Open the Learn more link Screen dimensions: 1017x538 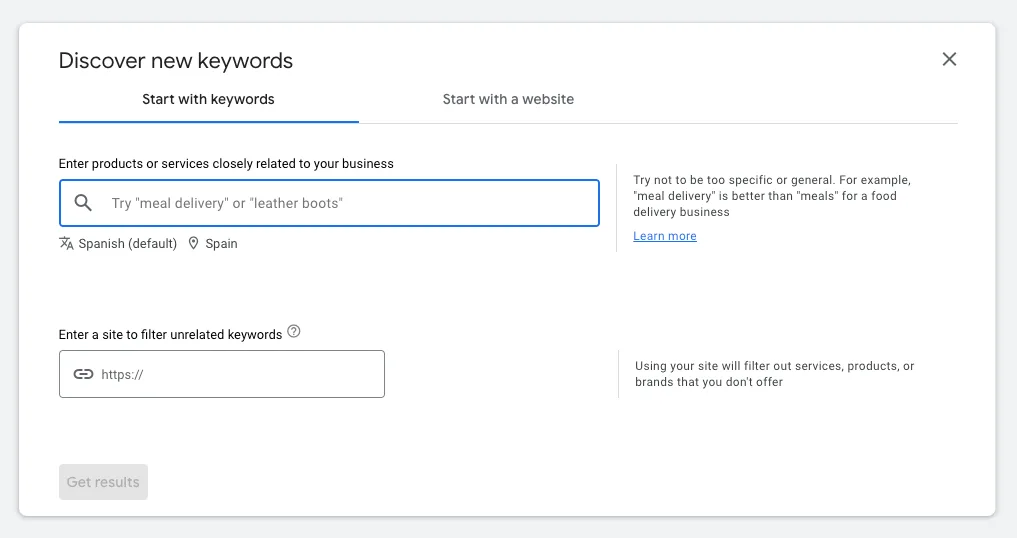point(665,236)
